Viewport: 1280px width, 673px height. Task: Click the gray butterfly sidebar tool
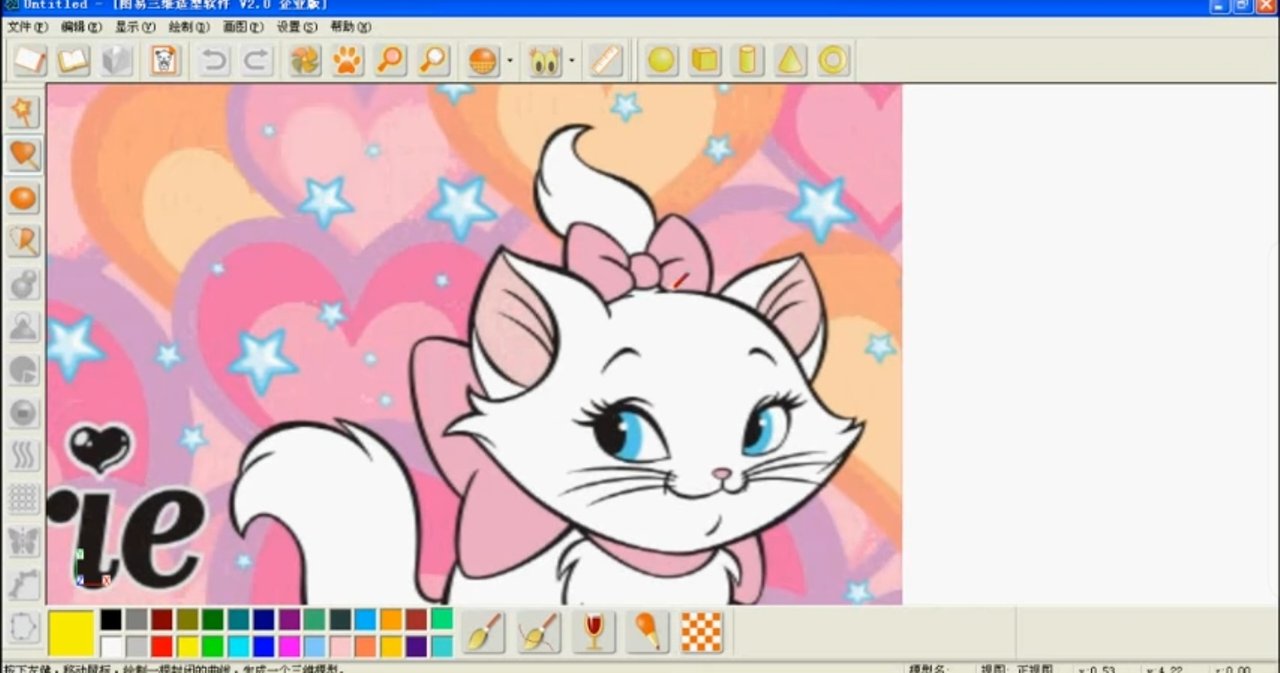tap(23, 542)
